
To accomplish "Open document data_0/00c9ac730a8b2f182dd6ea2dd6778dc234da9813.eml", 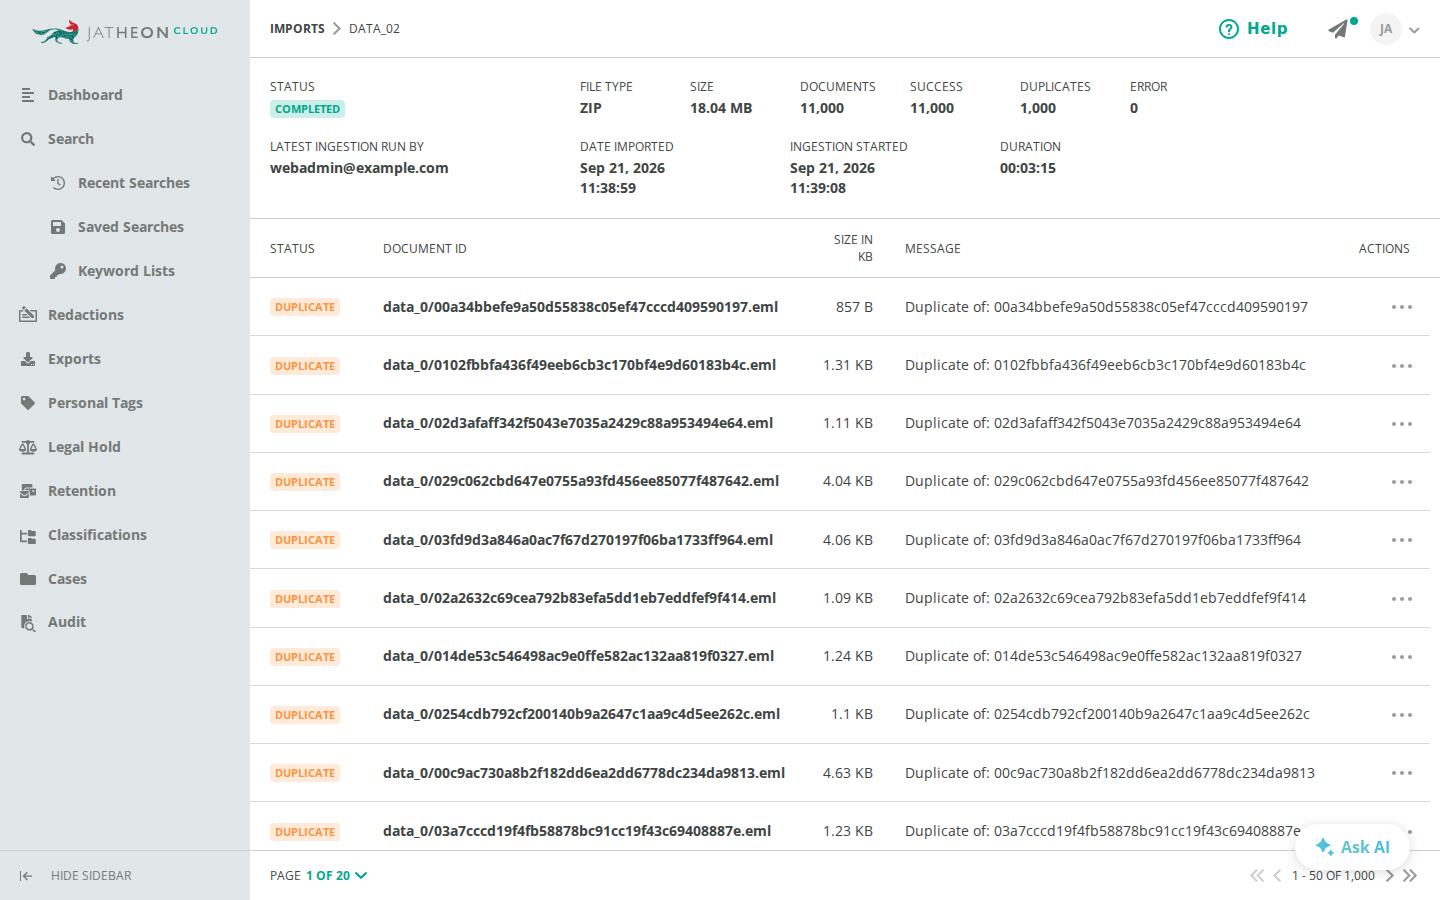I will click(x=584, y=773).
